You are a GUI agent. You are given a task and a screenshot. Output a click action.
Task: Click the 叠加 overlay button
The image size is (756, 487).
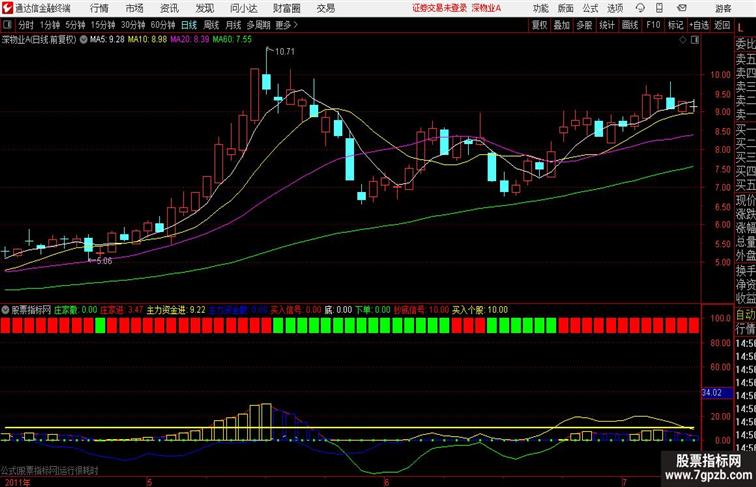point(562,25)
